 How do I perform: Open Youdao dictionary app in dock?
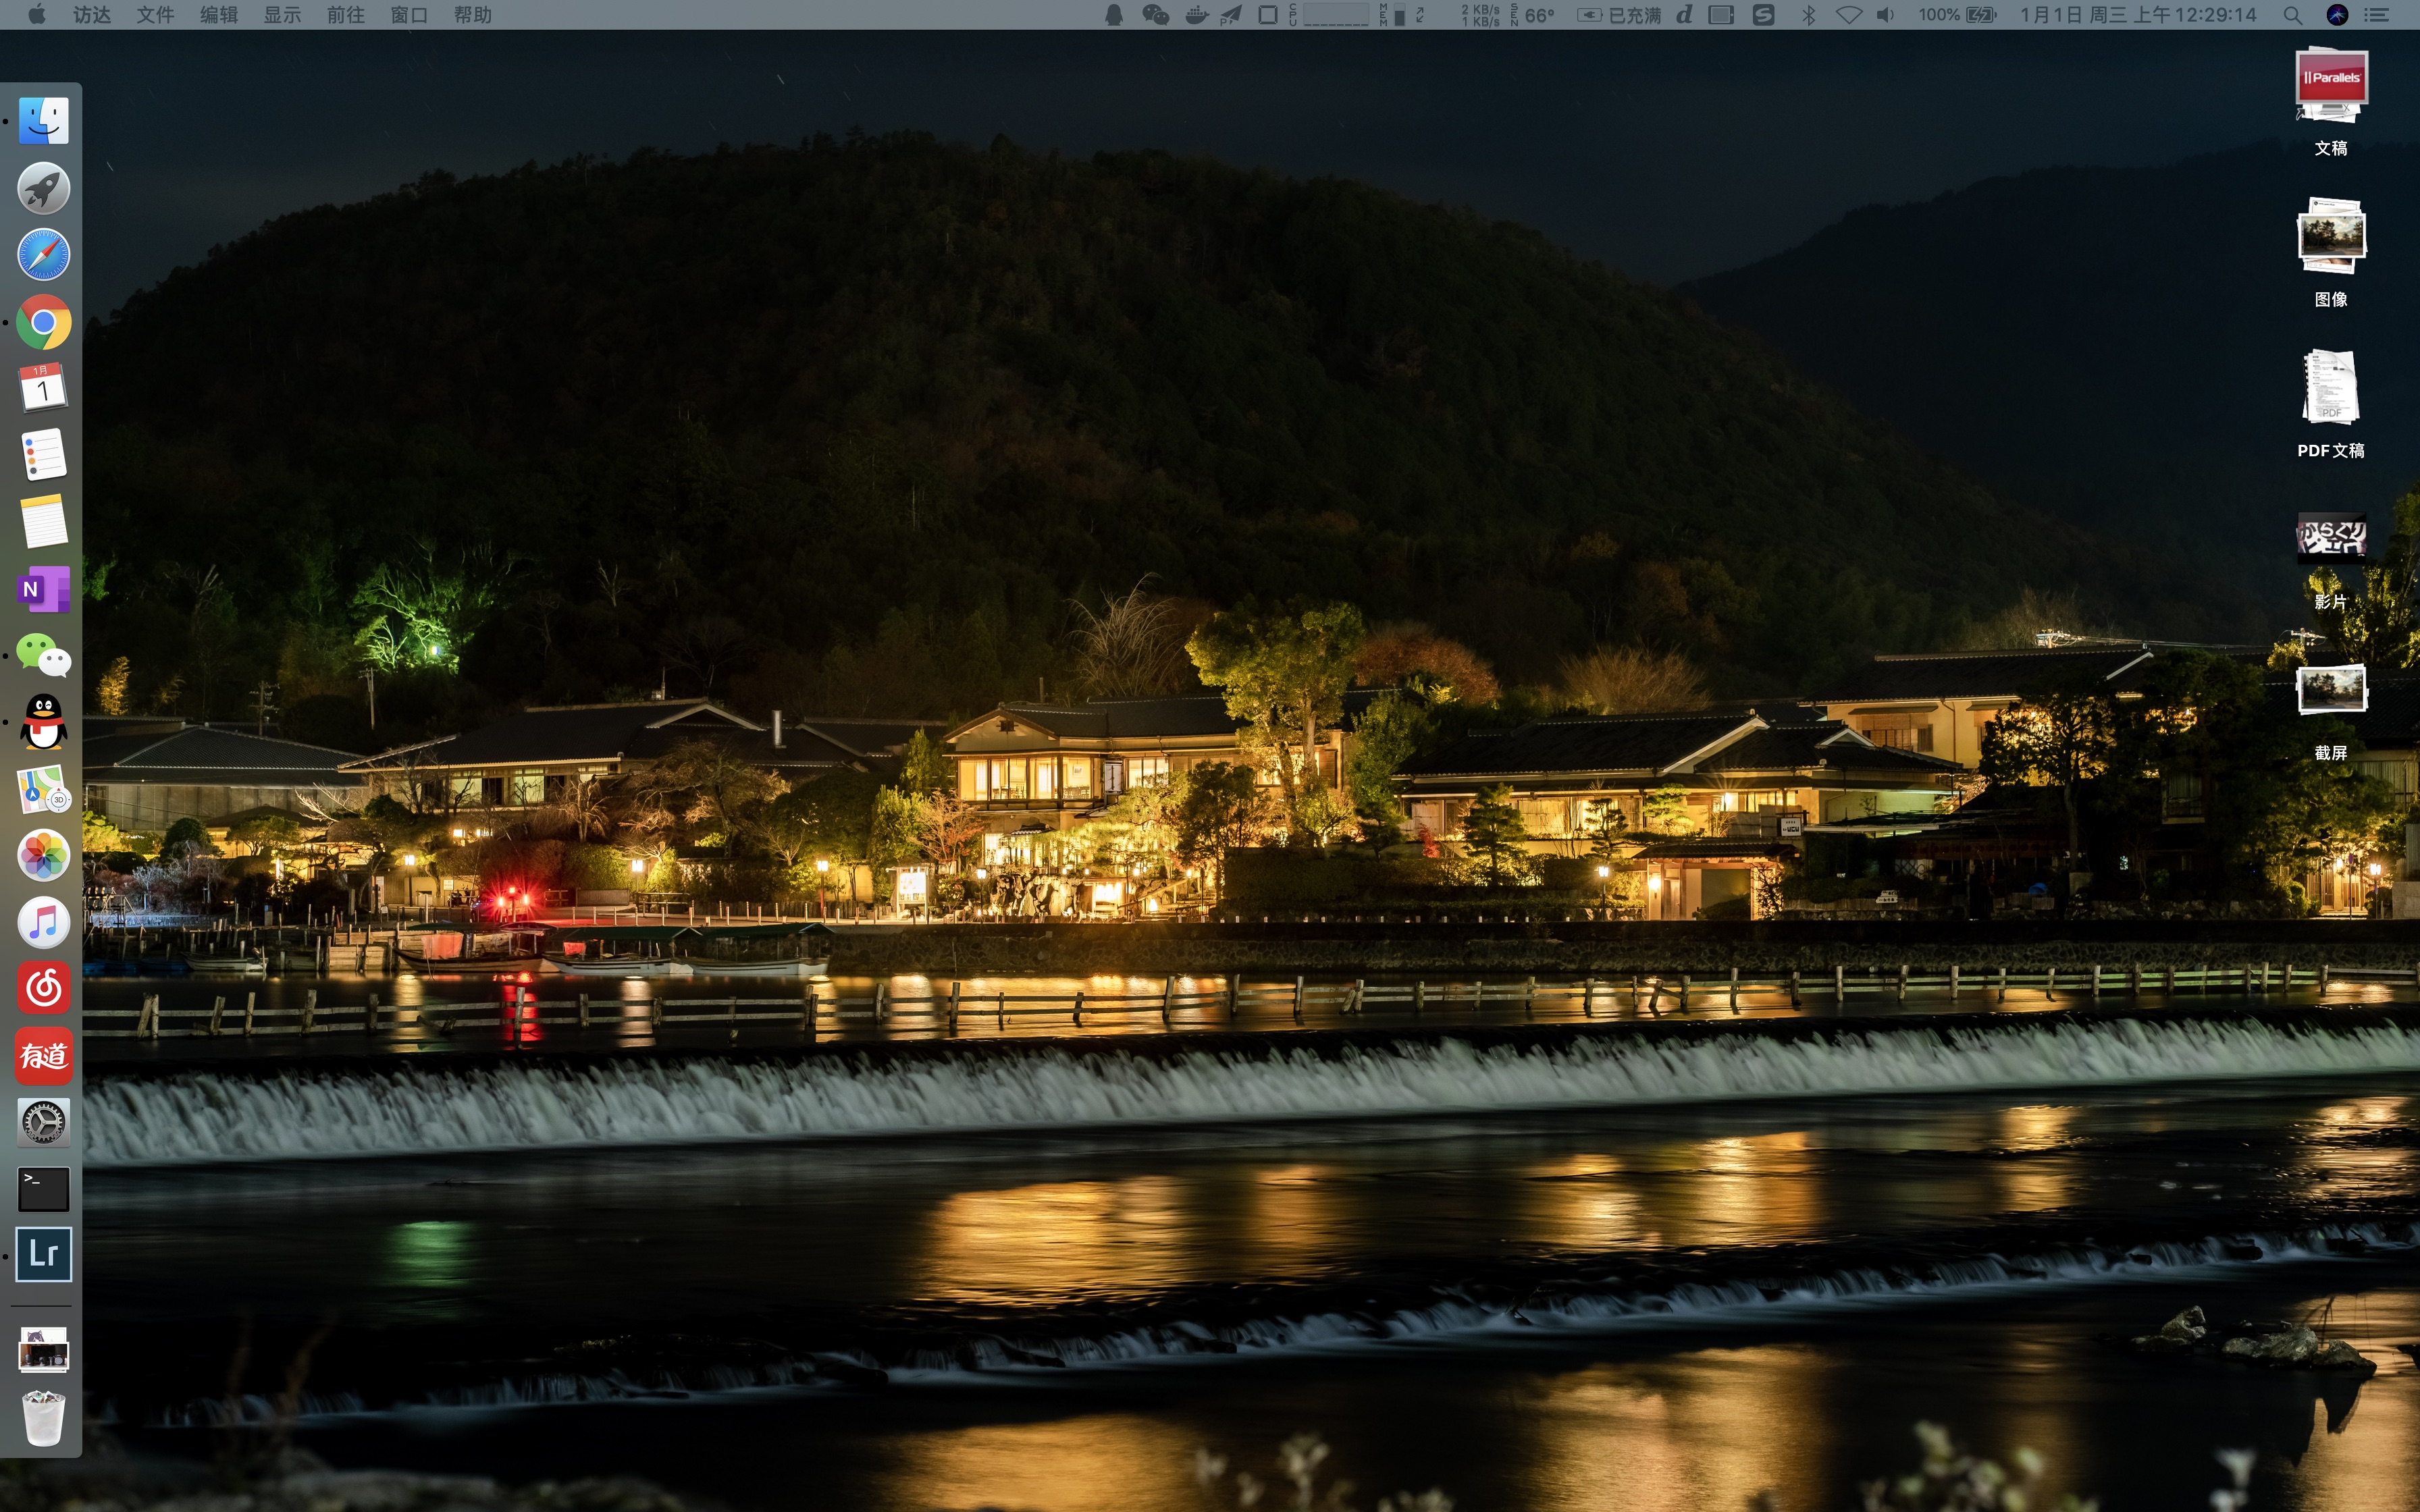[x=43, y=1055]
